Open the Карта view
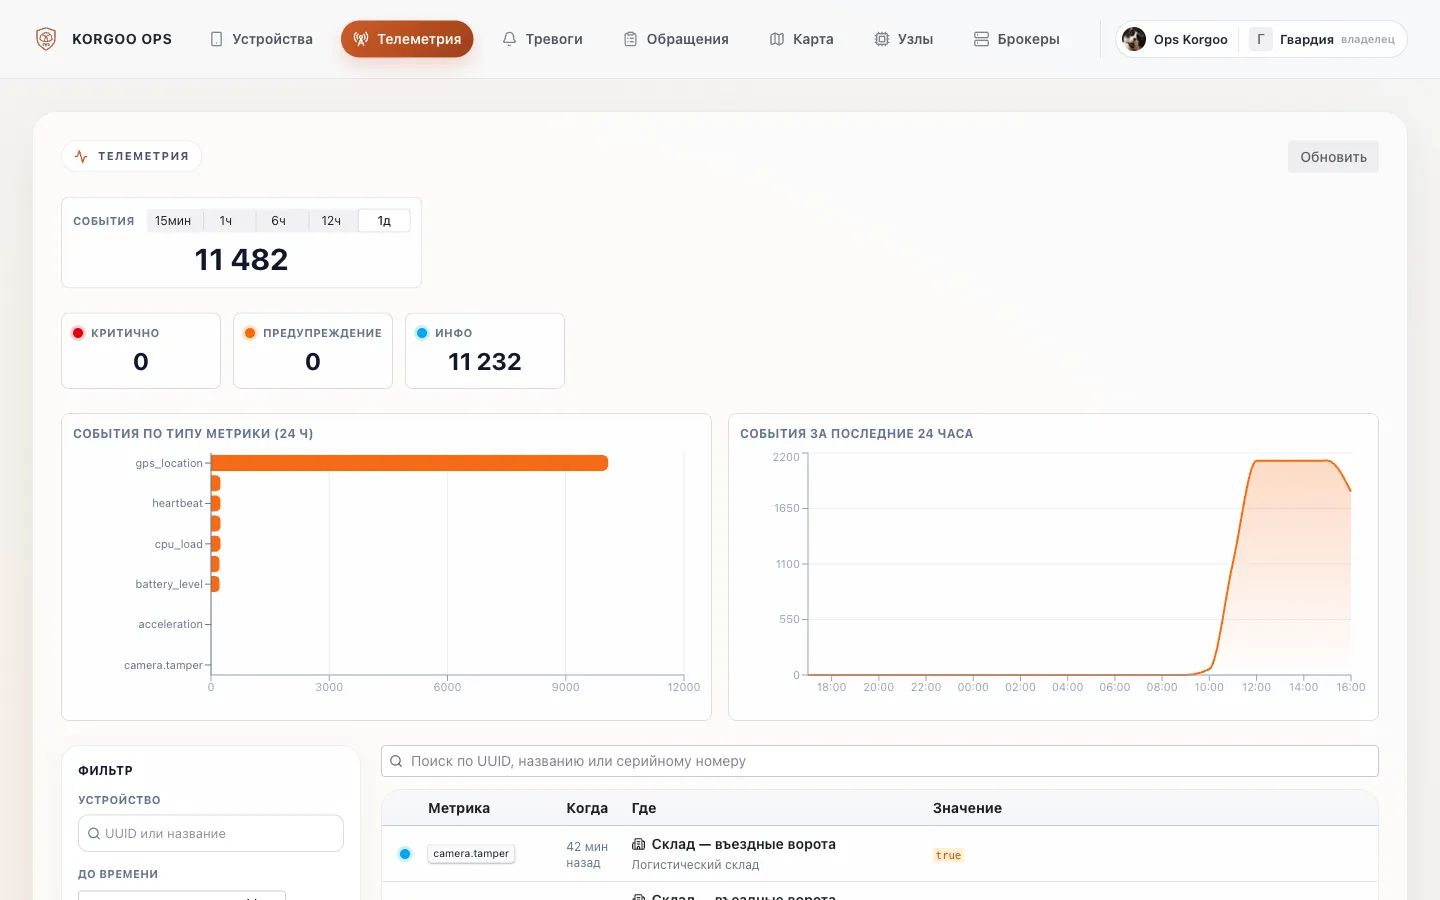 click(801, 39)
